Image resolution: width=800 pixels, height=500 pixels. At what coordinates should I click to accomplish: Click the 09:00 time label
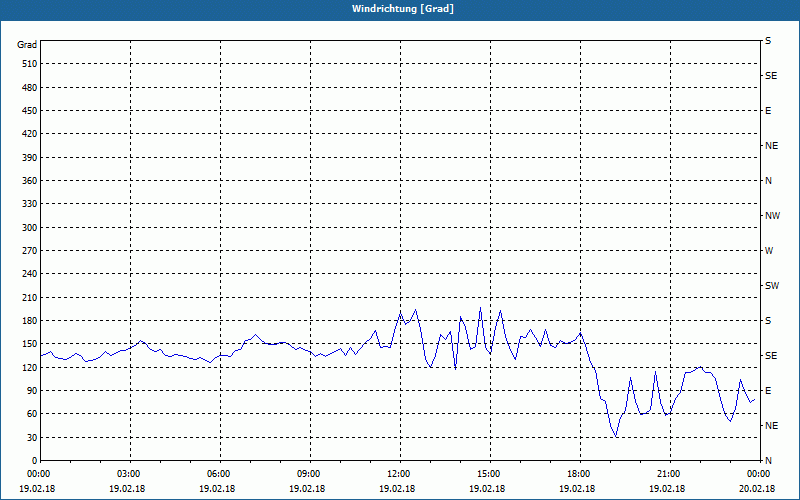(311, 474)
